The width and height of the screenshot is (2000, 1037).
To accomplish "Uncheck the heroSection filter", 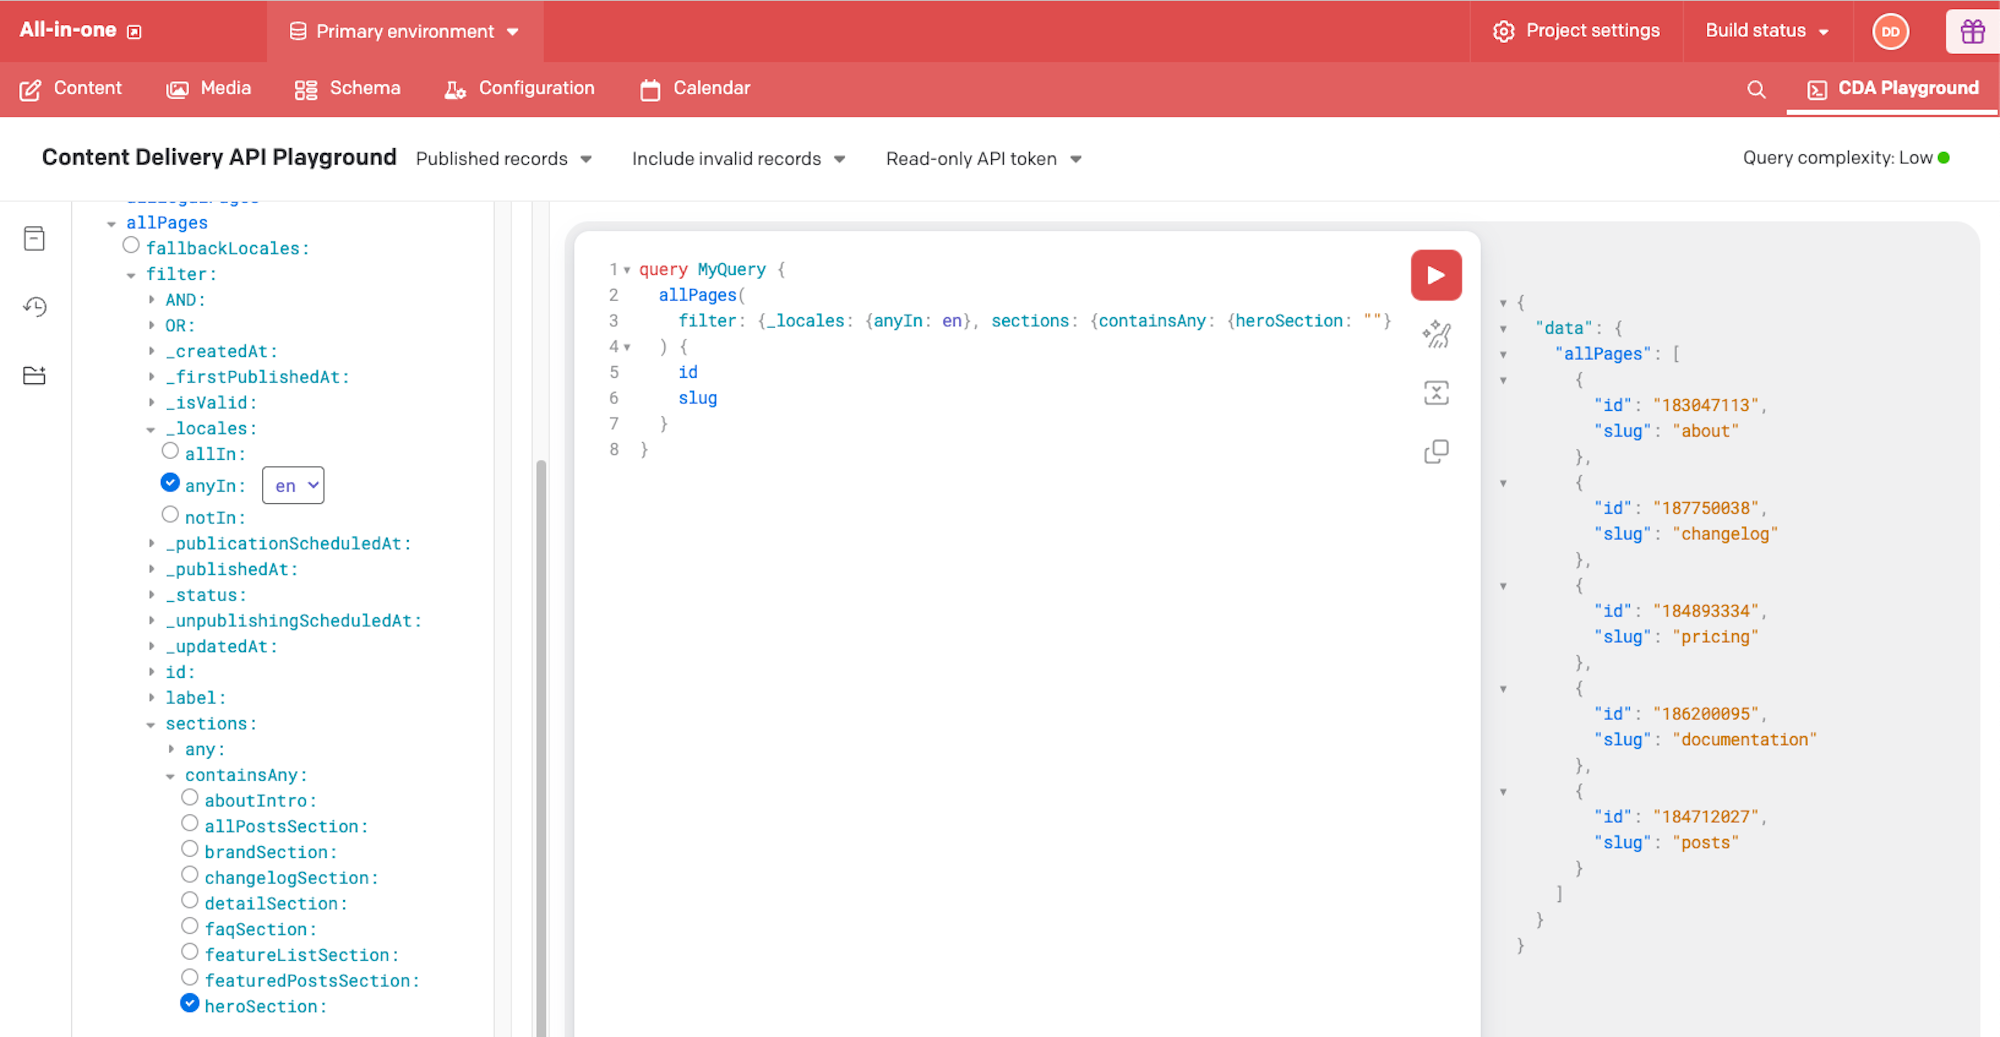I will tap(190, 1003).
